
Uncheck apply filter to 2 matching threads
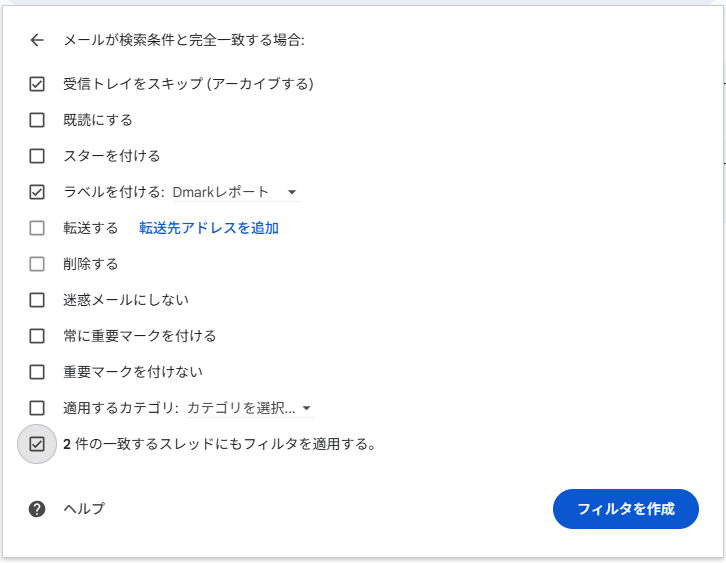tap(37, 444)
